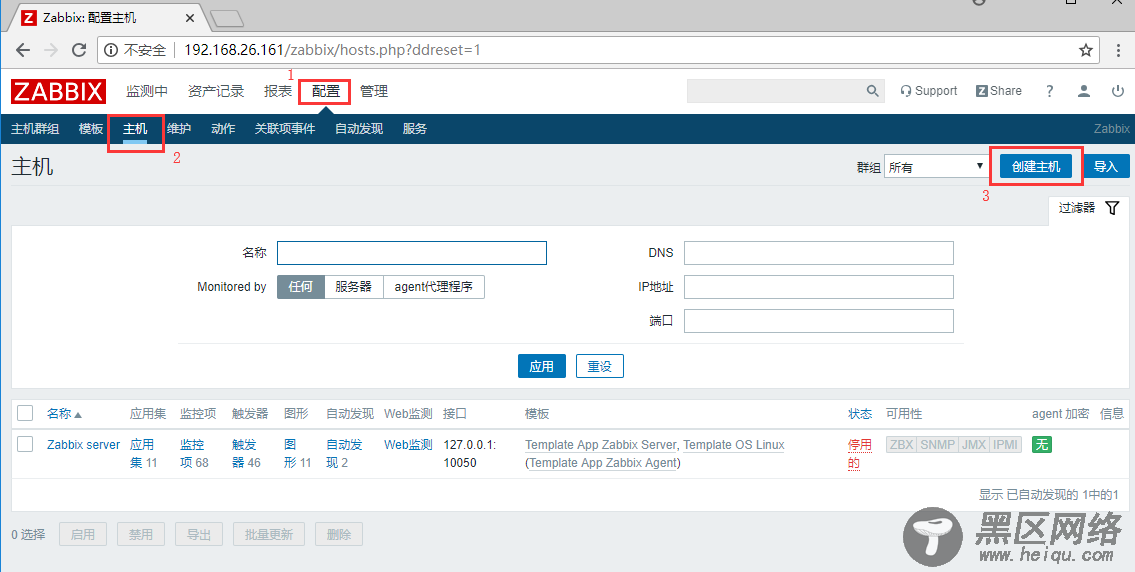
Task: Open the 监测中 menu
Action: point(147,91)
